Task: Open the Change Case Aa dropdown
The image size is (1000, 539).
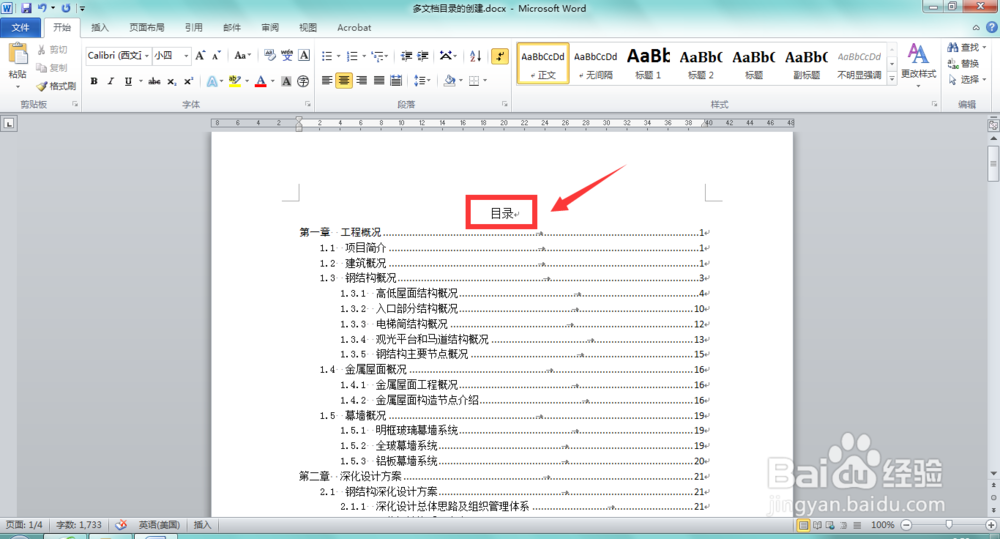Action: pos(242,55)
